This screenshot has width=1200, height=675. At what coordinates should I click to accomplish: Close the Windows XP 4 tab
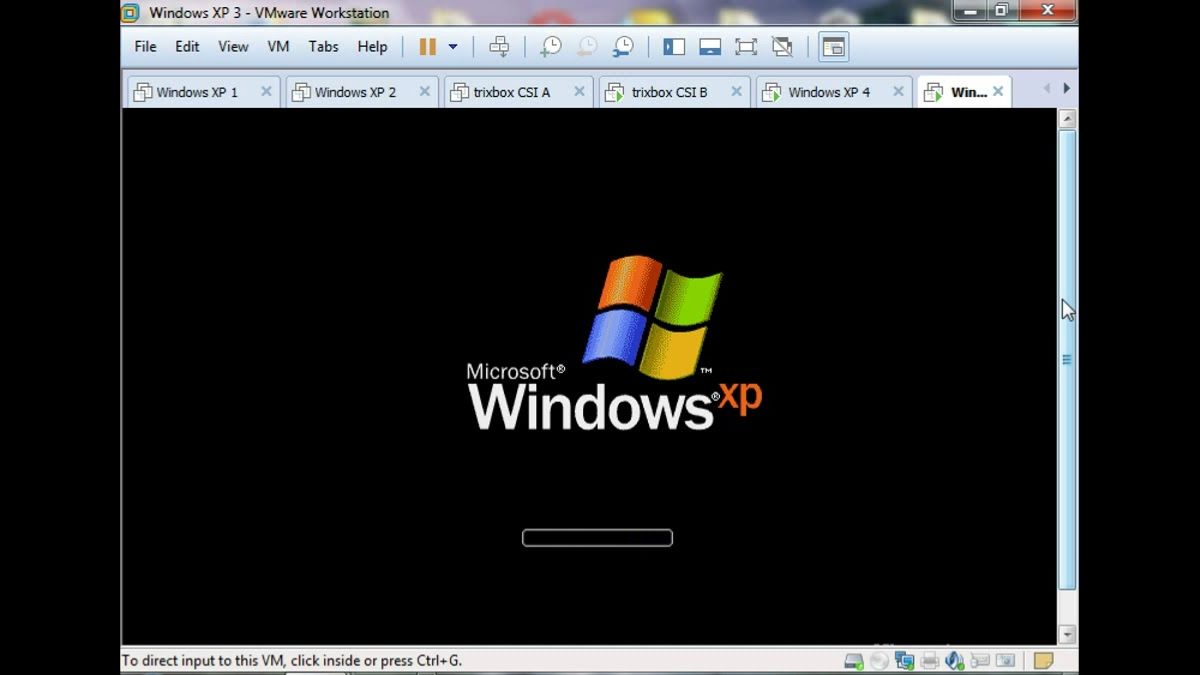click(x=898, y=91)
